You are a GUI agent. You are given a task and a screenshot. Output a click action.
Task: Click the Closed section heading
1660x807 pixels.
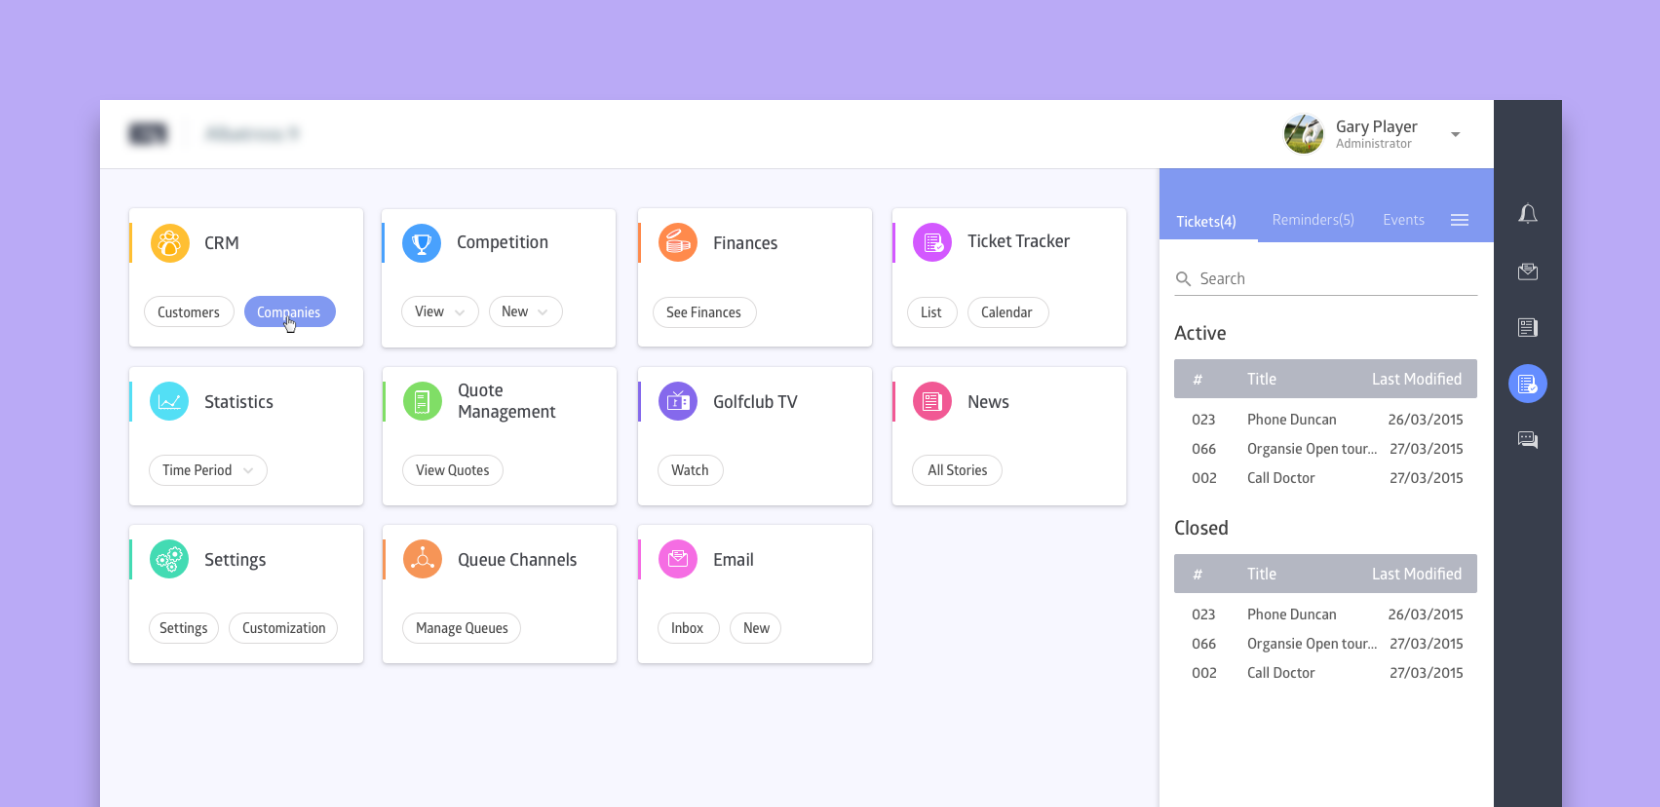[x=1201, y=528]
